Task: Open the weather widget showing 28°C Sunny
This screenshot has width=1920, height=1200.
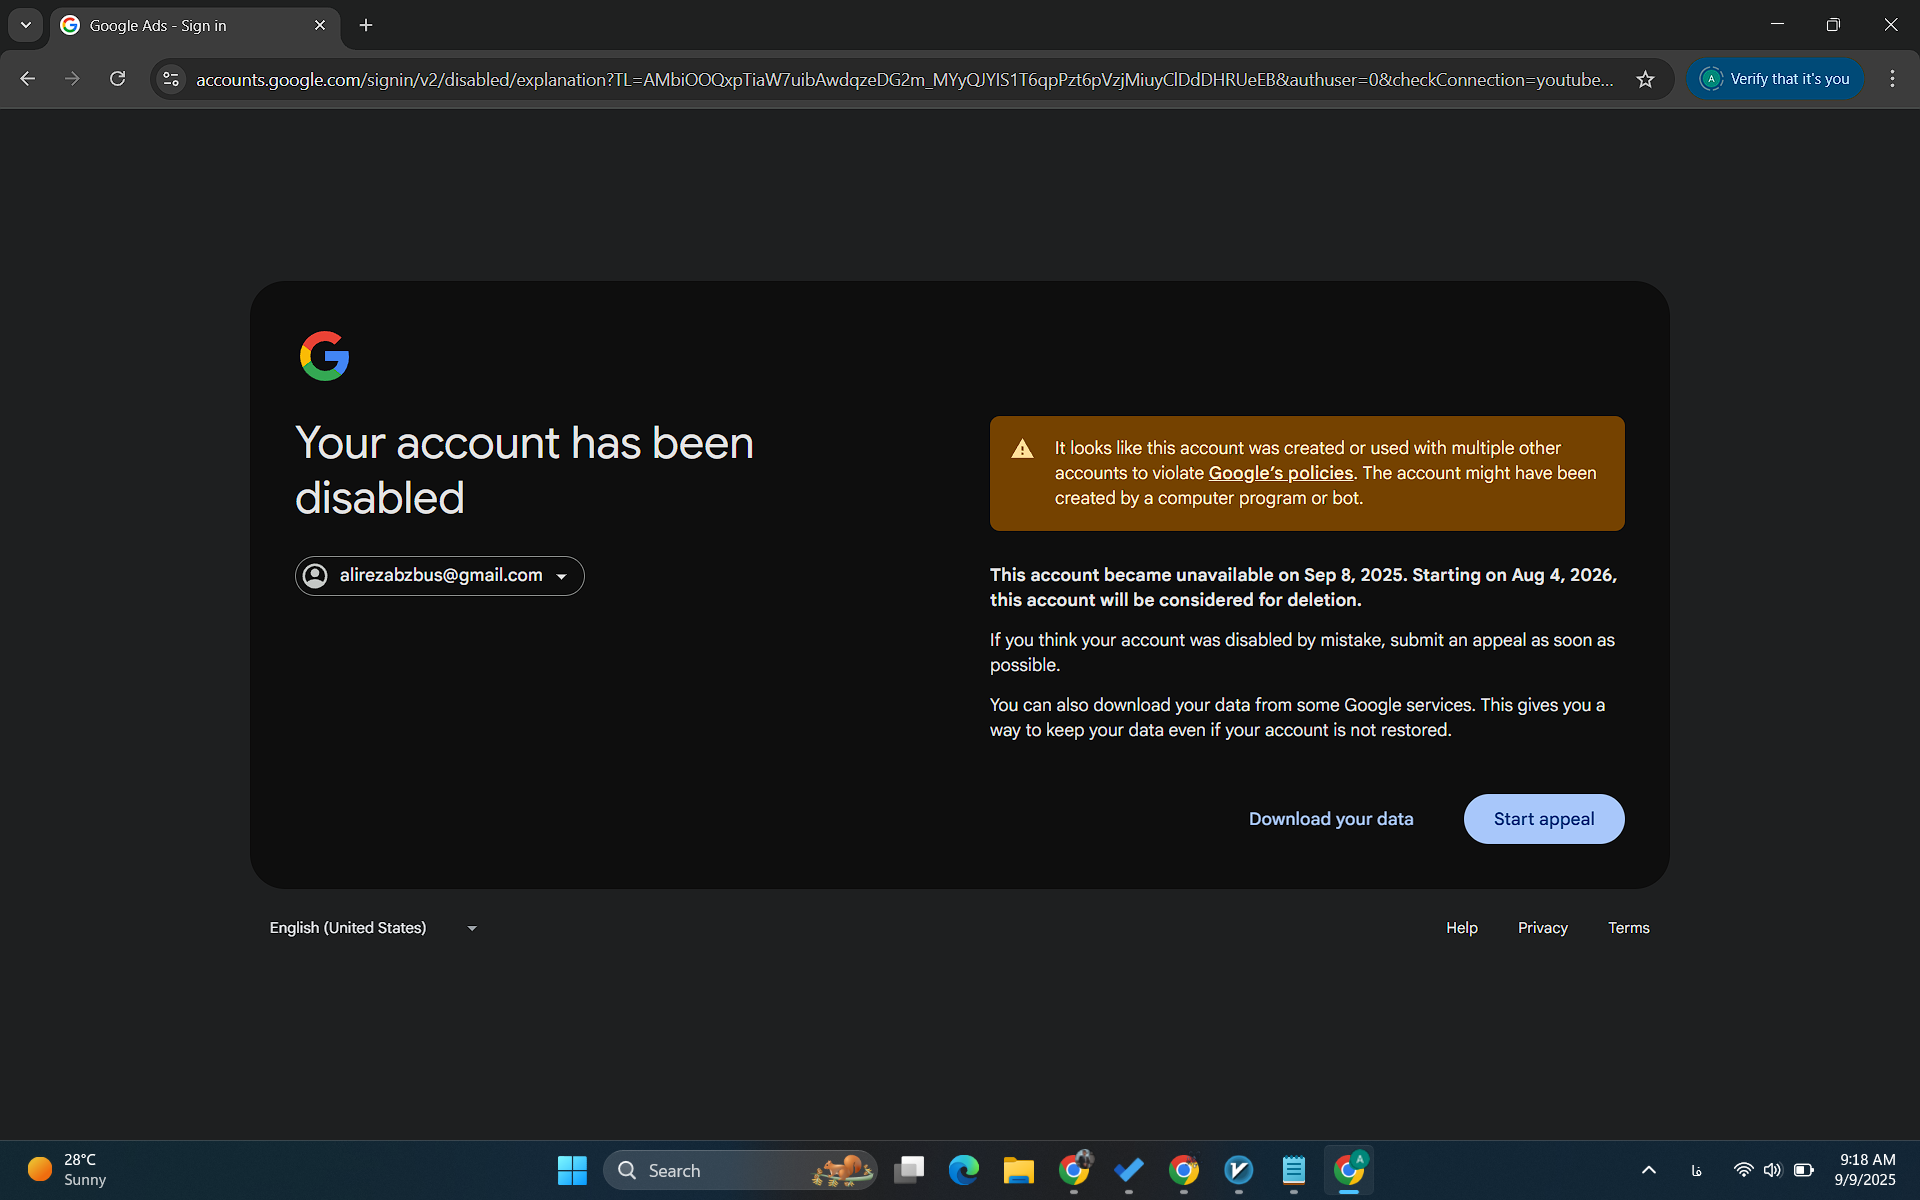Action: (68, 1170)
